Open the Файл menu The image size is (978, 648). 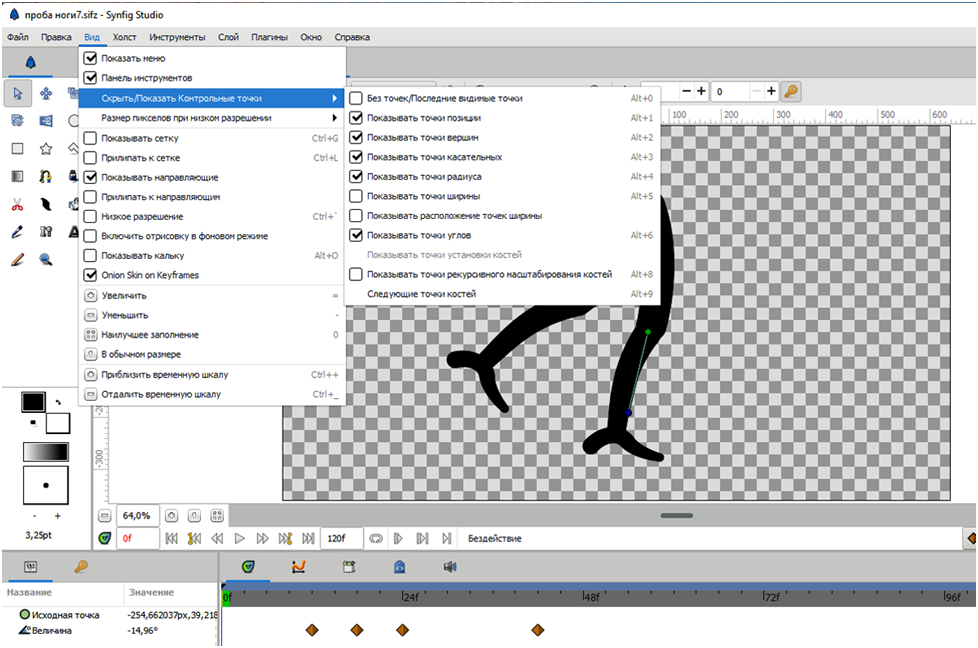17,37
